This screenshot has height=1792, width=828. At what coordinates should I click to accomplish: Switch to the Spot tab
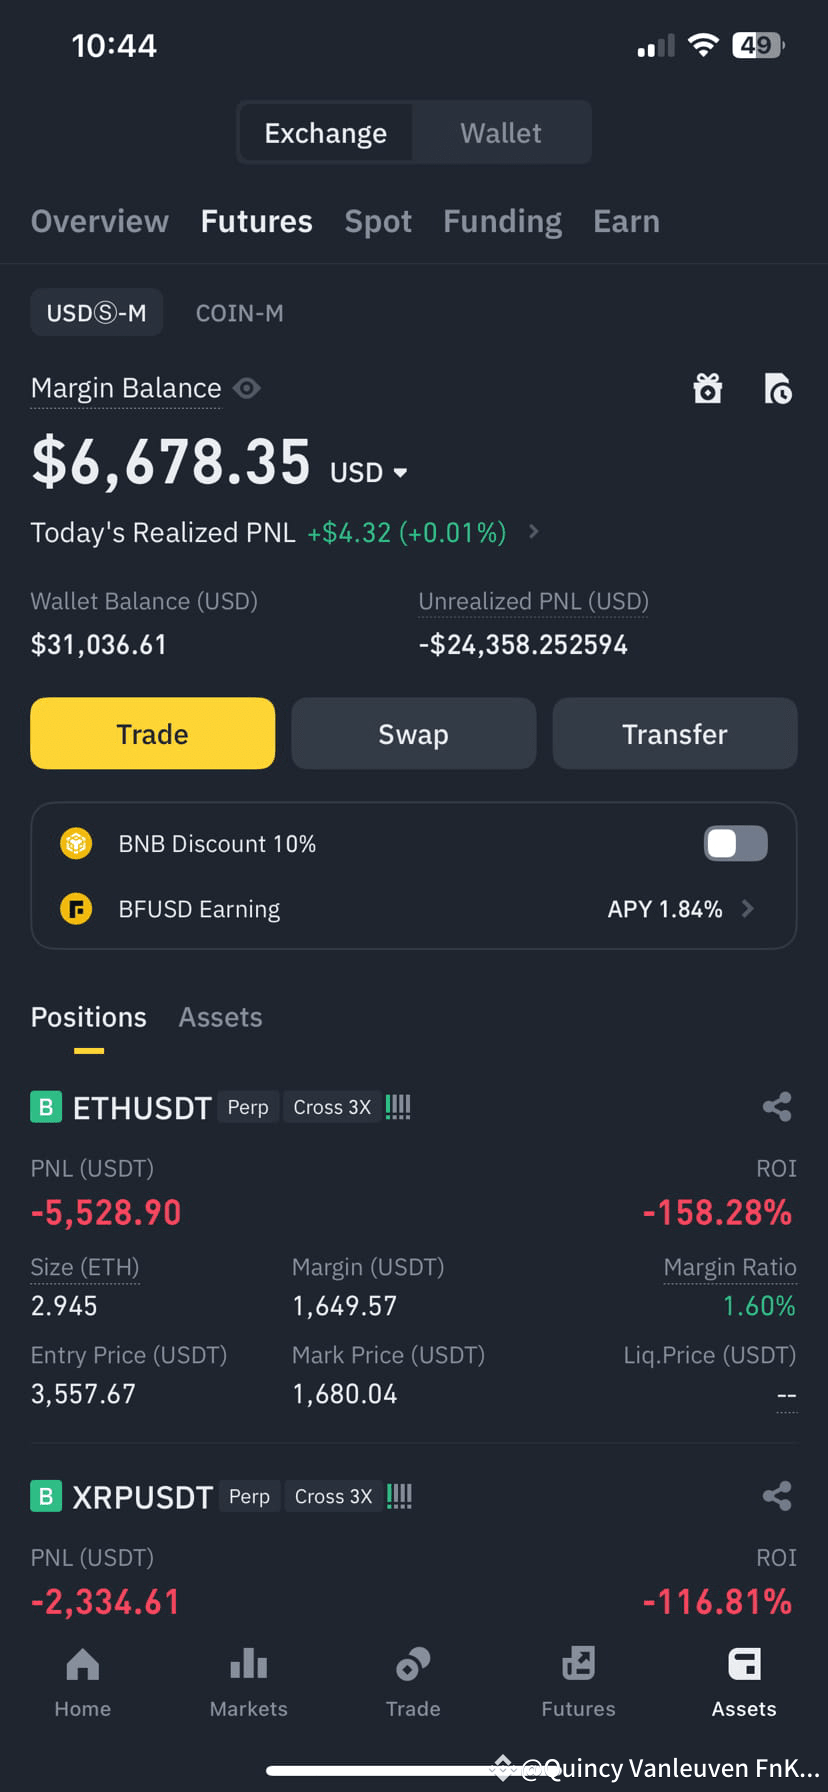click(x=378, y=221)
